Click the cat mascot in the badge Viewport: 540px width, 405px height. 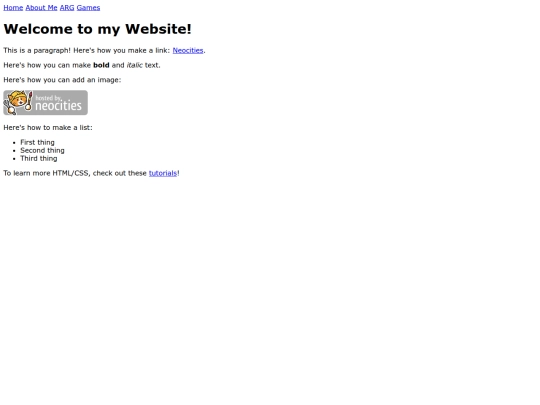[18, 102]
